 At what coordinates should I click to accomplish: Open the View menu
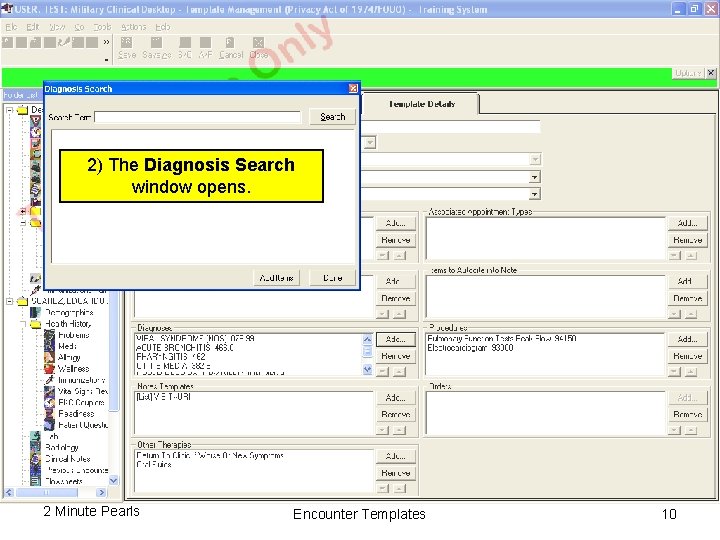coord(57,27)
